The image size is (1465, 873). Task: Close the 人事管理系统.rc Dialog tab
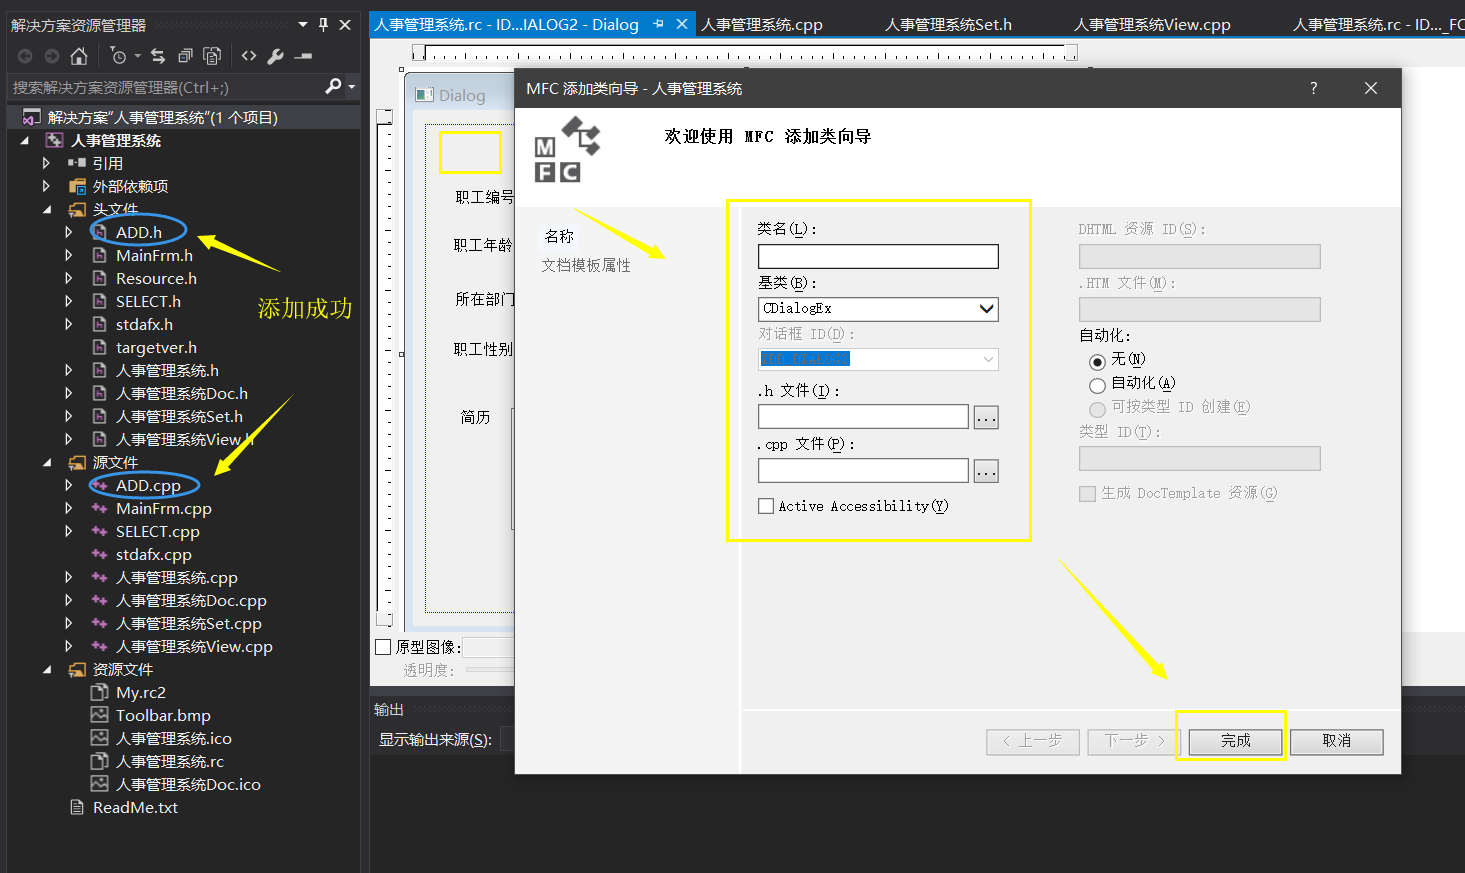click(x=682, y=24)
